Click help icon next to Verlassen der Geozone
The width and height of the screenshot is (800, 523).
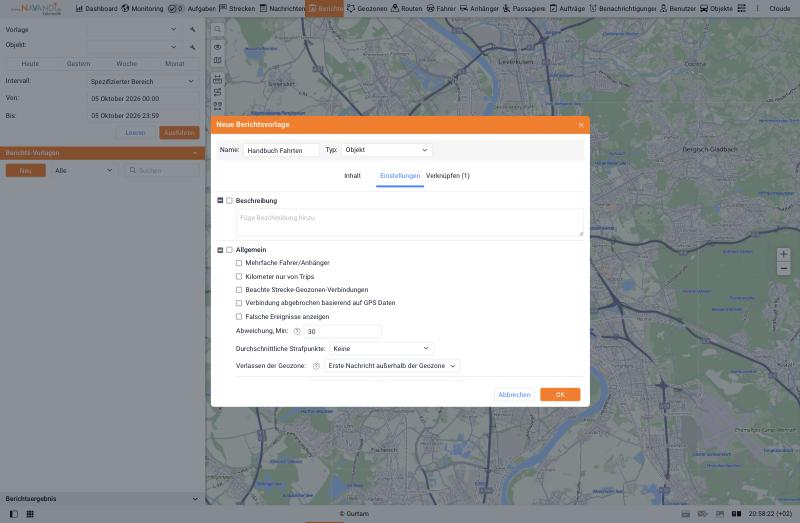(x=316, y=366)
